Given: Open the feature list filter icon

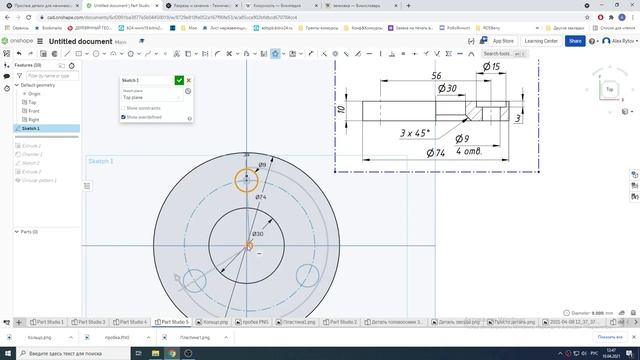Looking at the screenshot, I should coord(19,76).
